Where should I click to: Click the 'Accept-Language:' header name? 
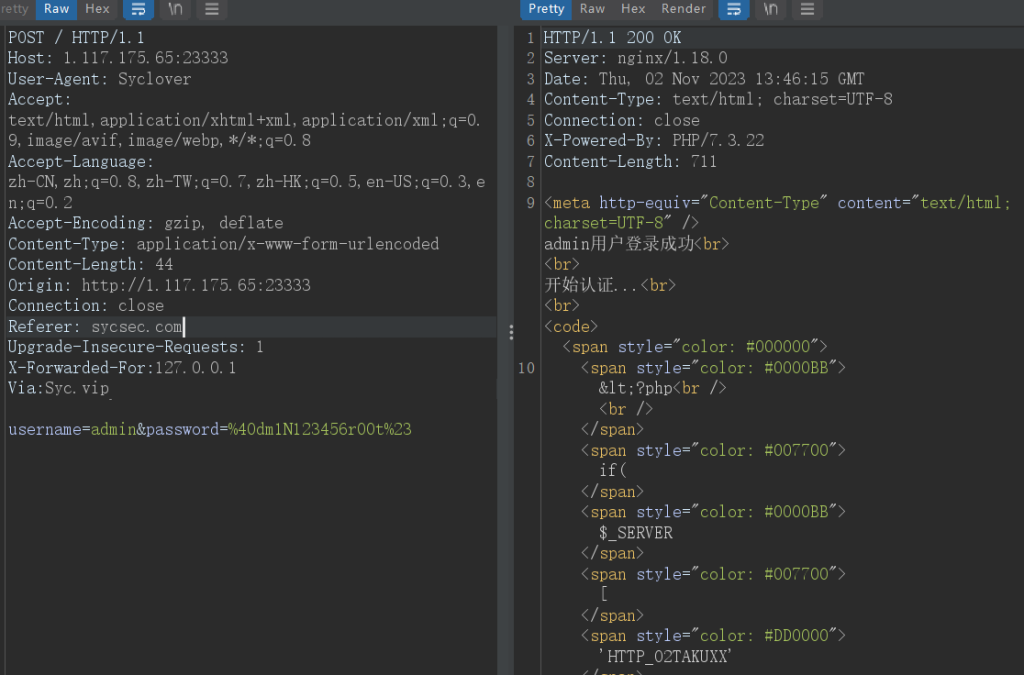(x=81, y=161)
